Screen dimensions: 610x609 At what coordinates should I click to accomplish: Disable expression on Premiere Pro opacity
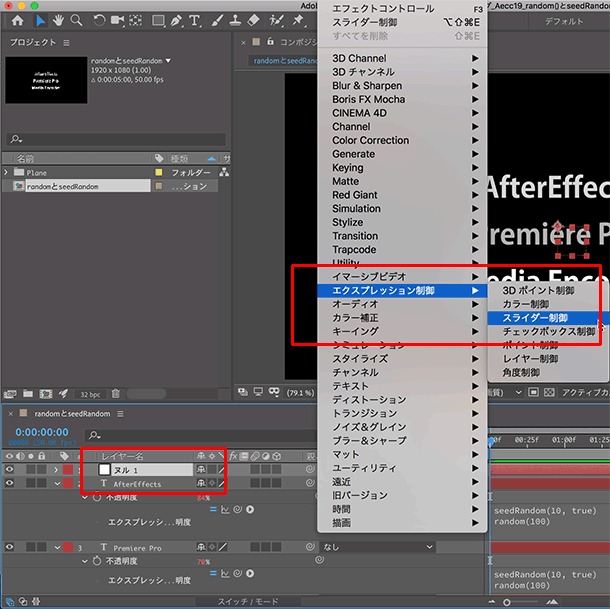pyautogui.click(x=213, y=573)
